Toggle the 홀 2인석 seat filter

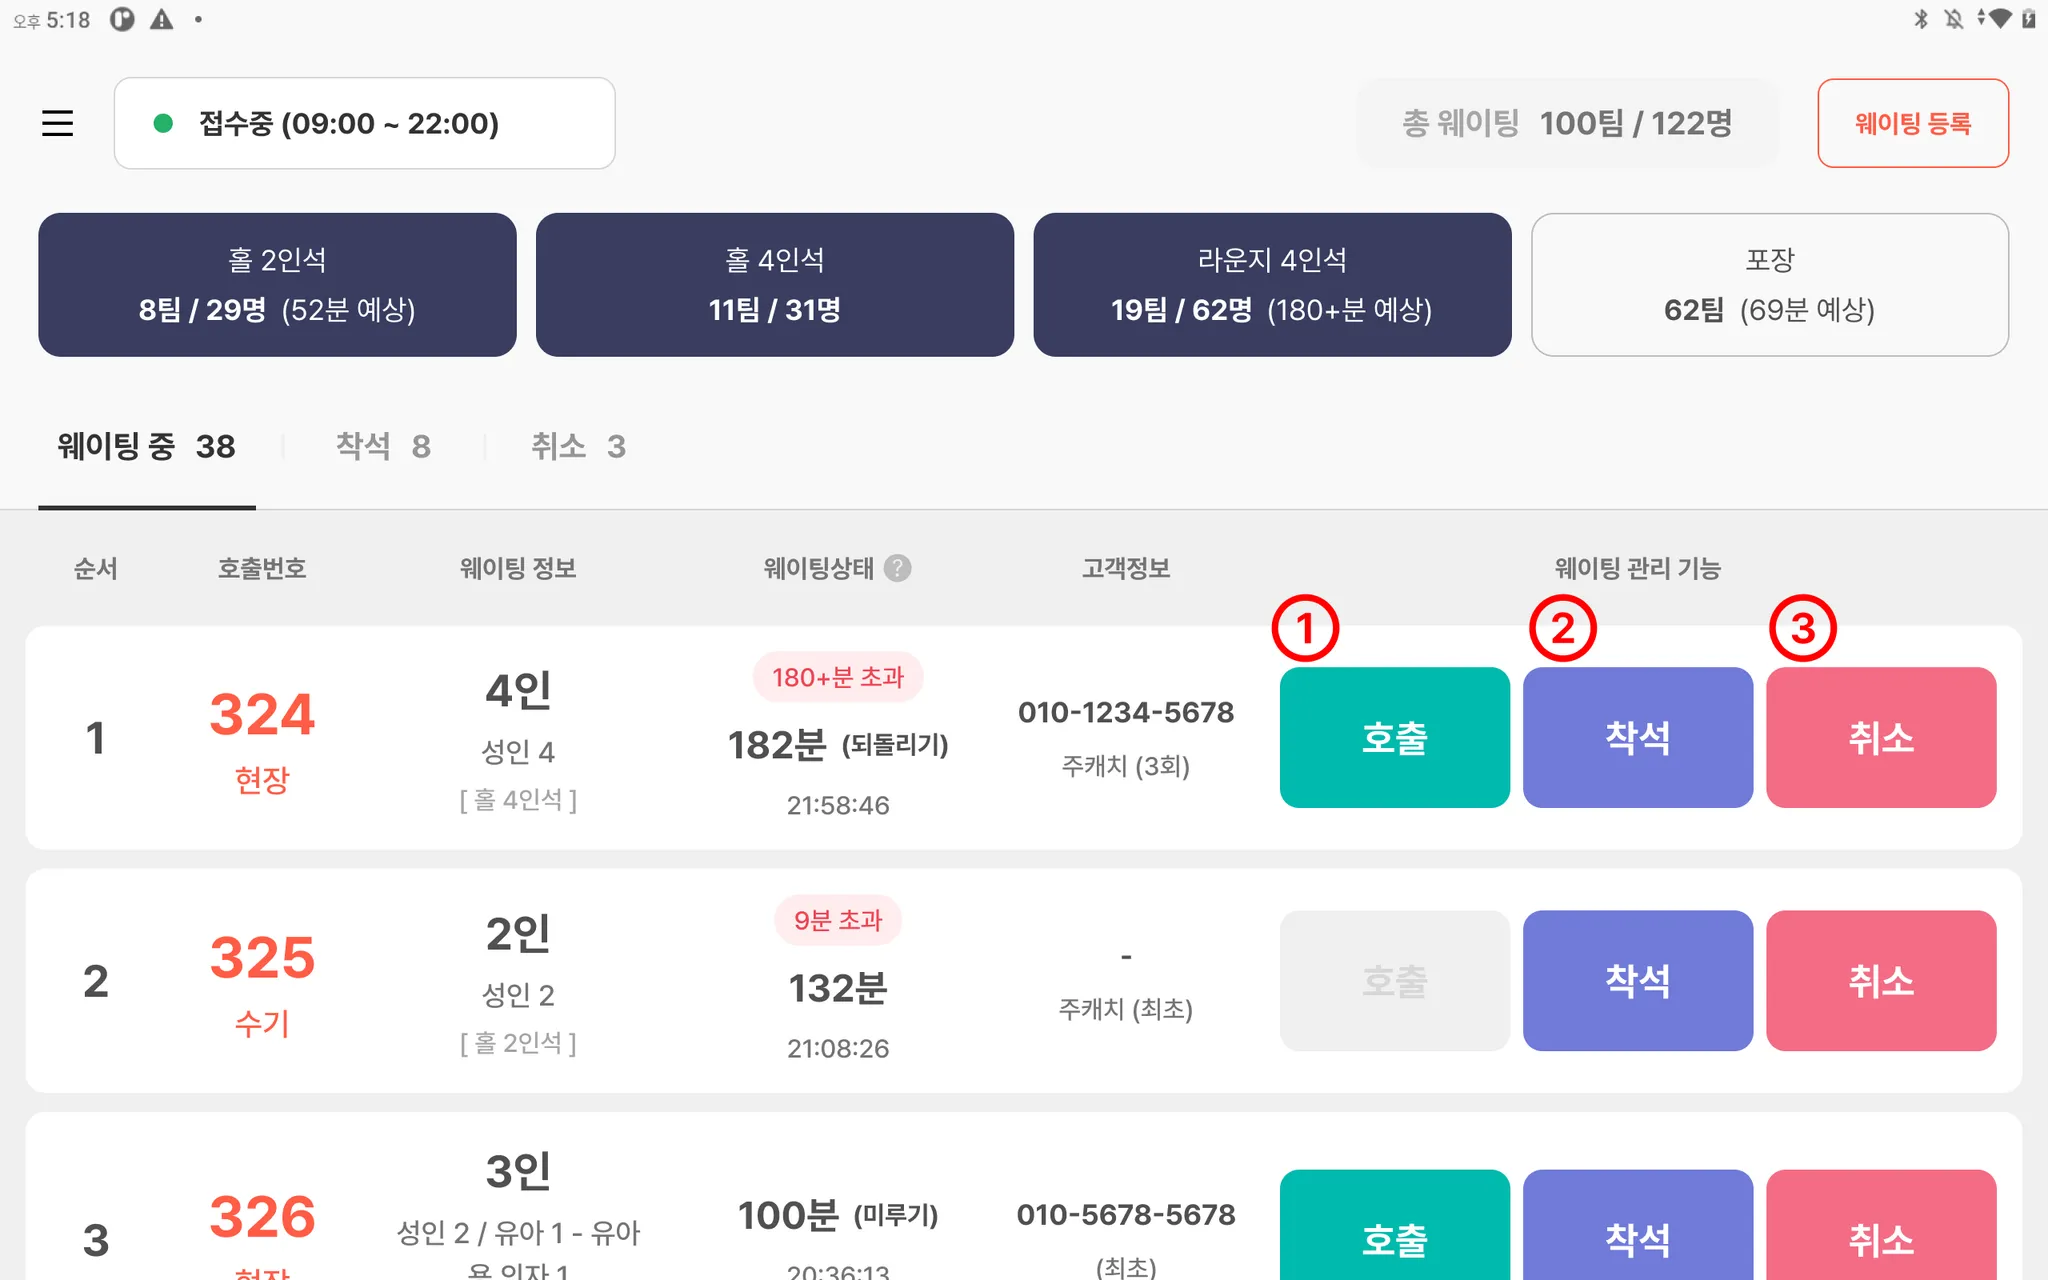pos(277,285)
